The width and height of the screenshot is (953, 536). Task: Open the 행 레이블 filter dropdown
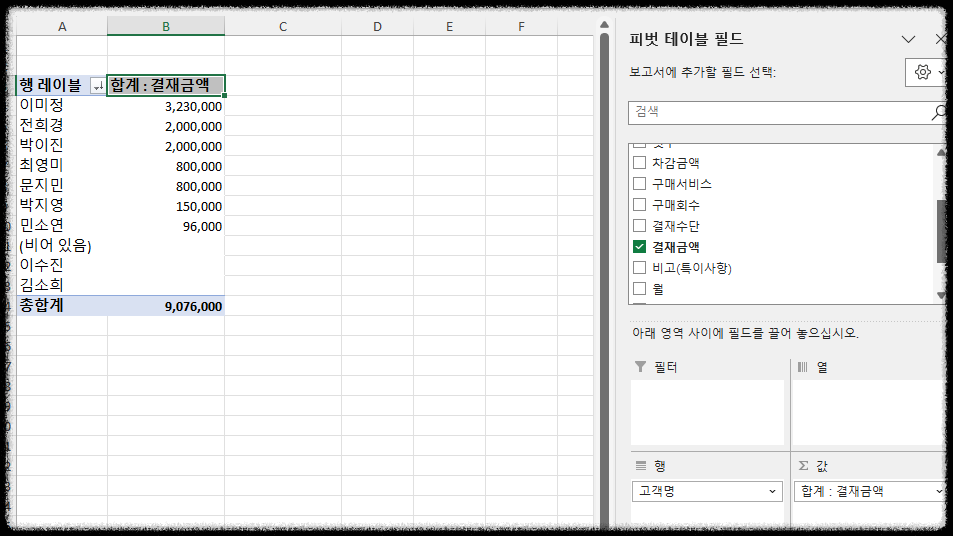(97, 86)
